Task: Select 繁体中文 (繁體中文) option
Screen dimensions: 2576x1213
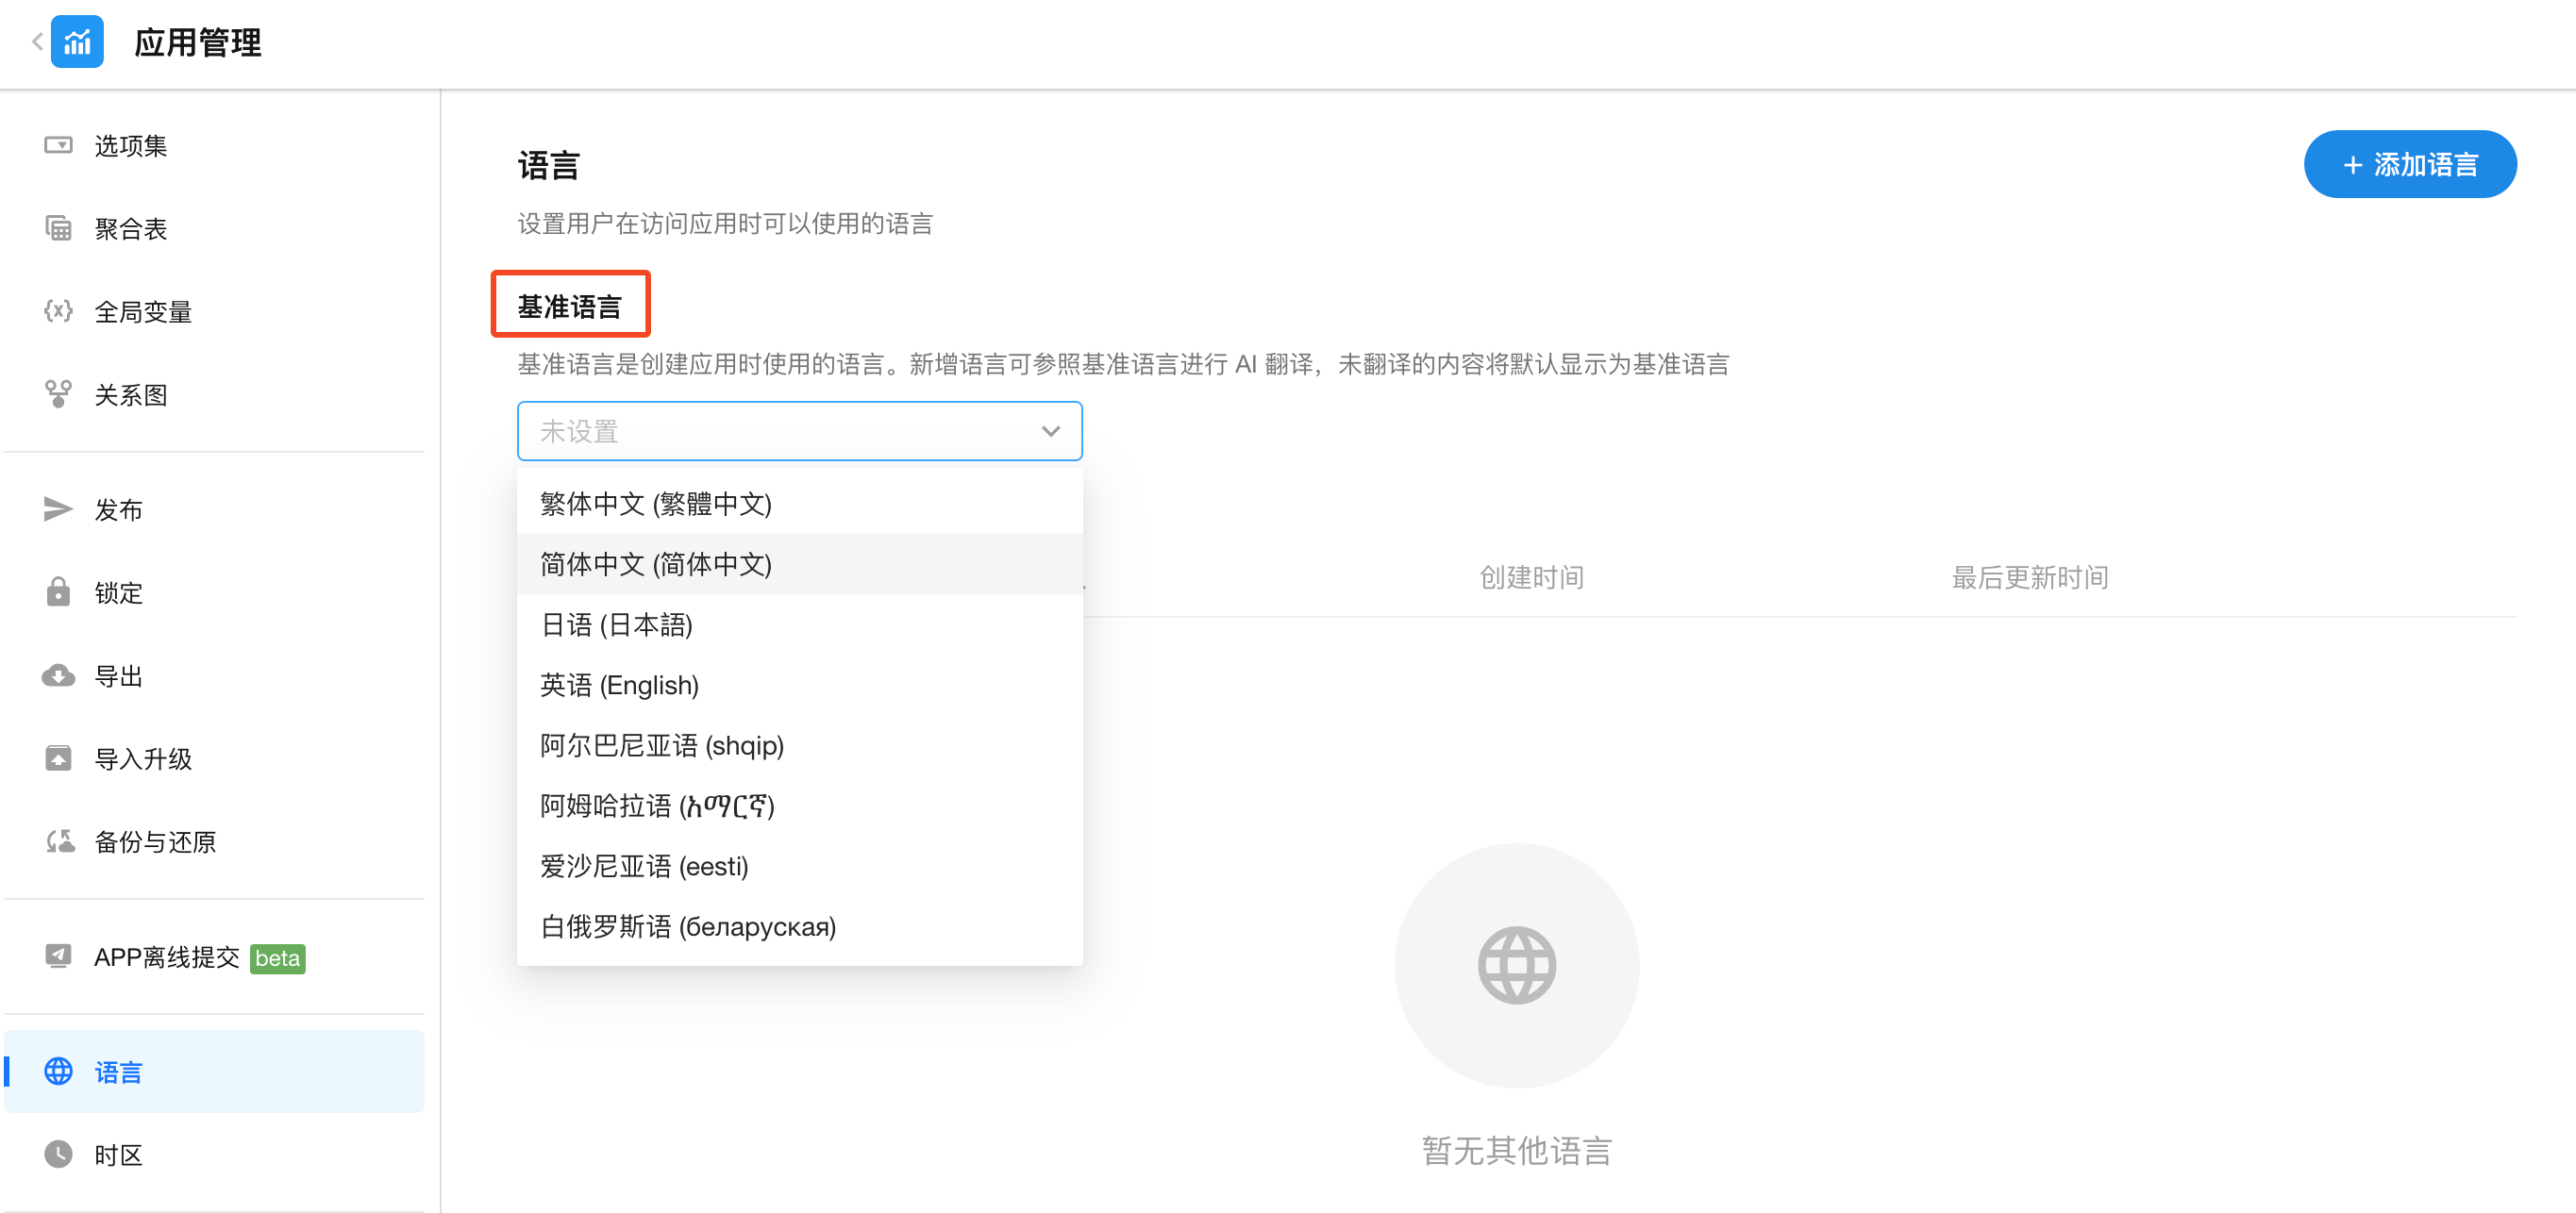Action: (x=656, y=504)
